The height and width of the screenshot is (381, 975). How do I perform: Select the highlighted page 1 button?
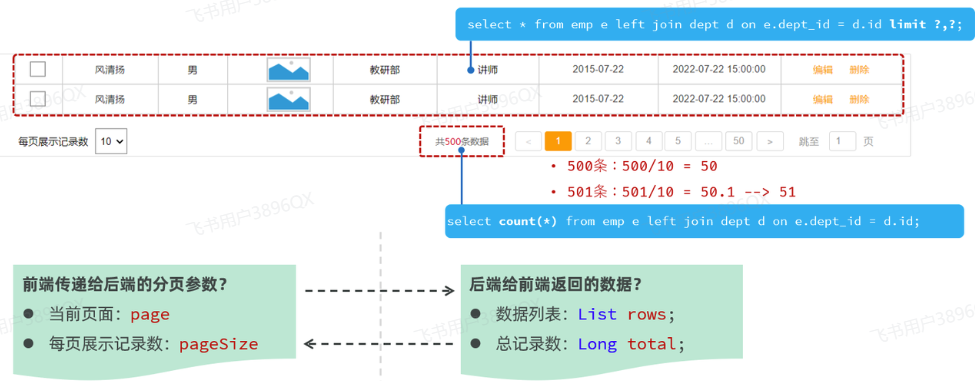click(558, 141)
